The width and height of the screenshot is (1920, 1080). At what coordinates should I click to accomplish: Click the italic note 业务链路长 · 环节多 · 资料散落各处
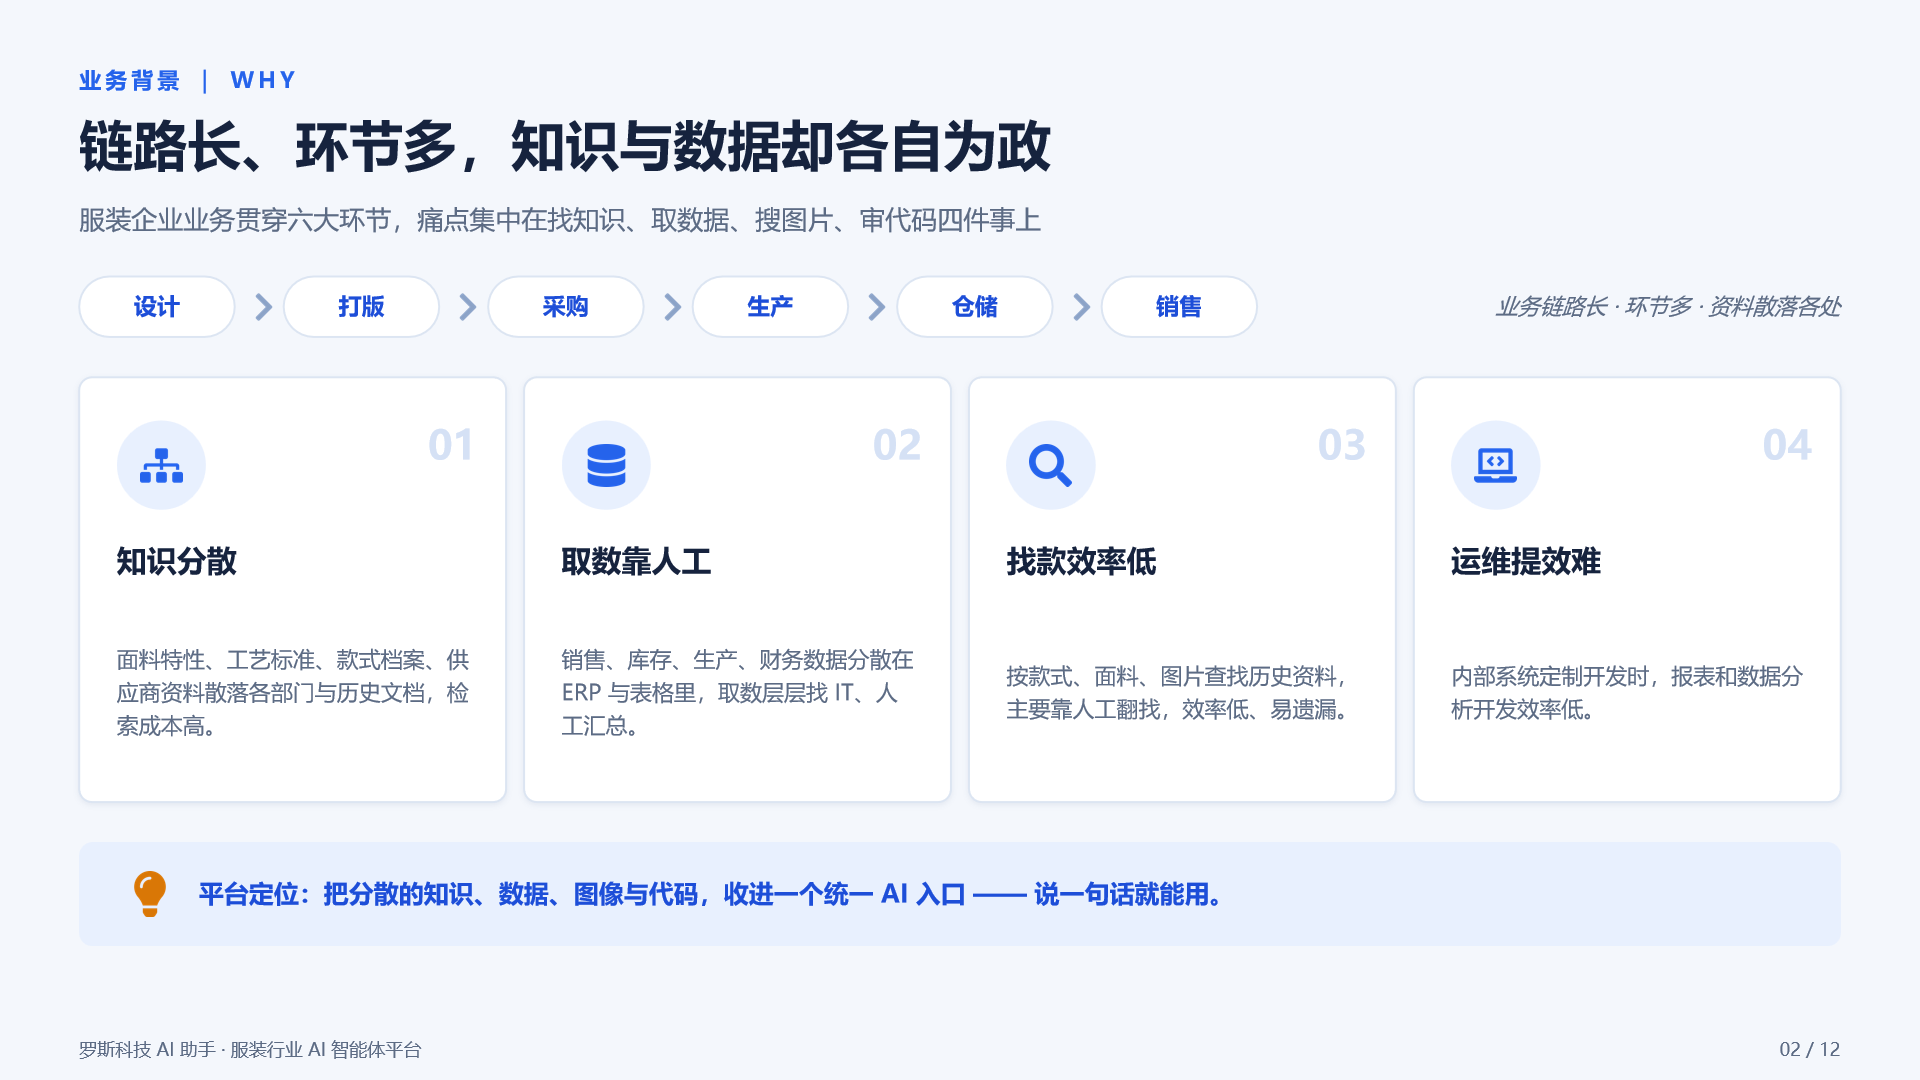click(1668, 307)
